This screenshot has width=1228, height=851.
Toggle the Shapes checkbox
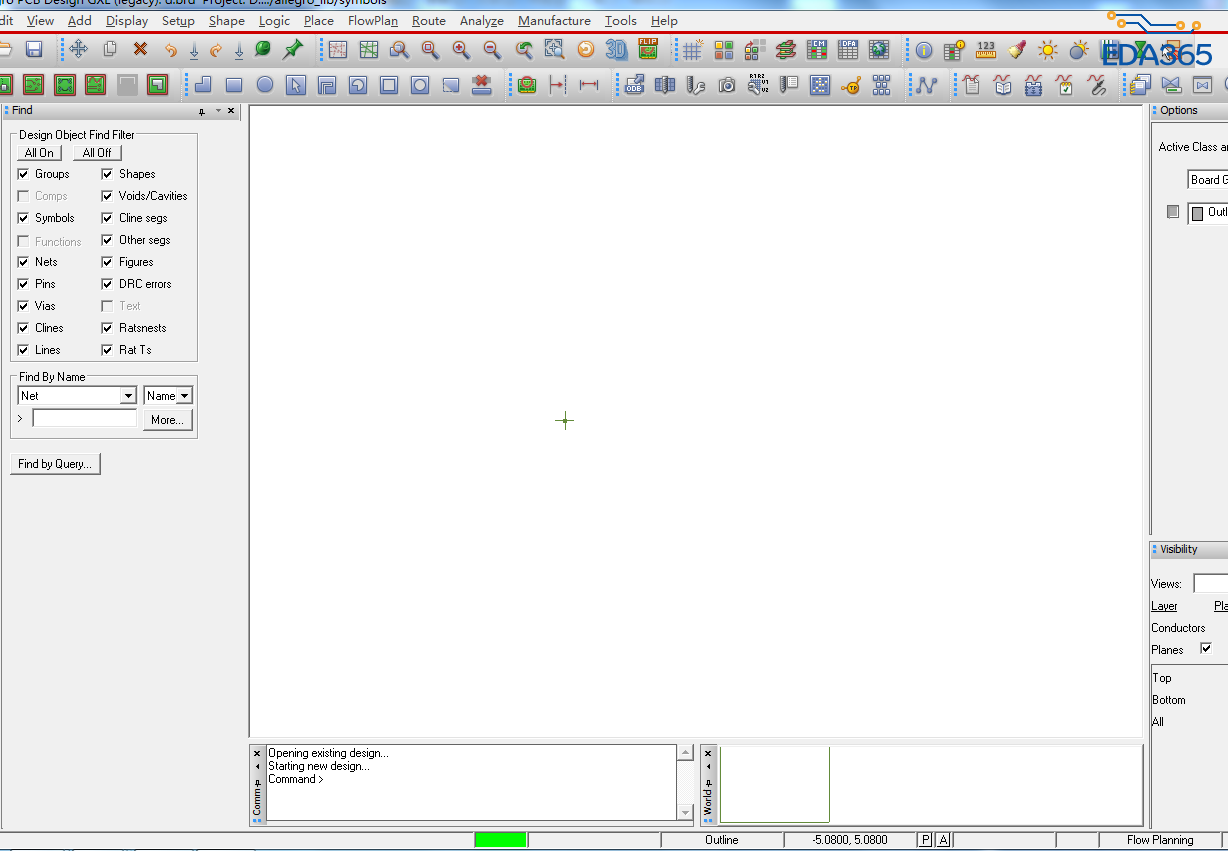107,174
